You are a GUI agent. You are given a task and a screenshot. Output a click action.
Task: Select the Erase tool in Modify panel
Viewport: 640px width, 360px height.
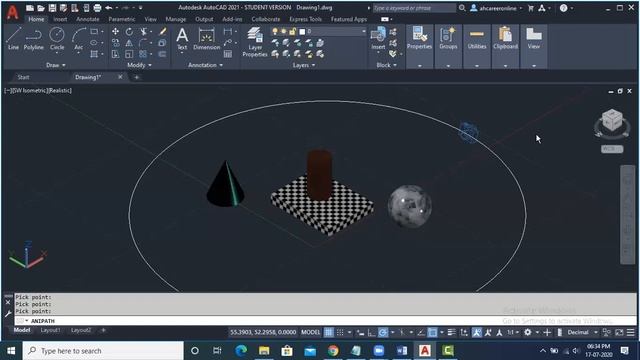[162, 31]
